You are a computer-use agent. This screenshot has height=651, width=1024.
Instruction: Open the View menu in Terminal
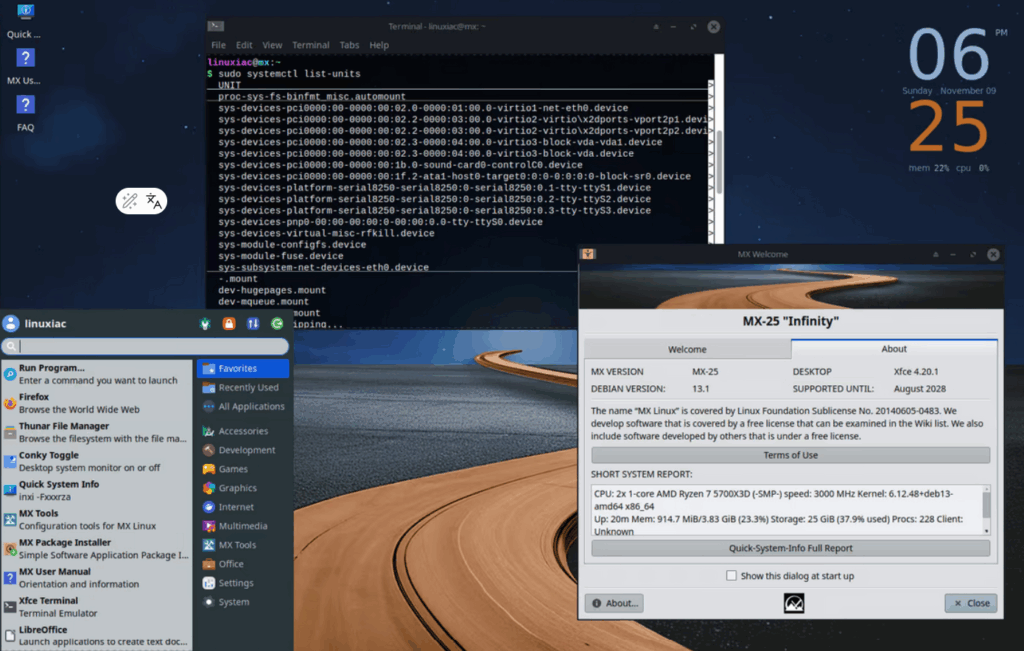pyautogui.click(x=272, y=45)
